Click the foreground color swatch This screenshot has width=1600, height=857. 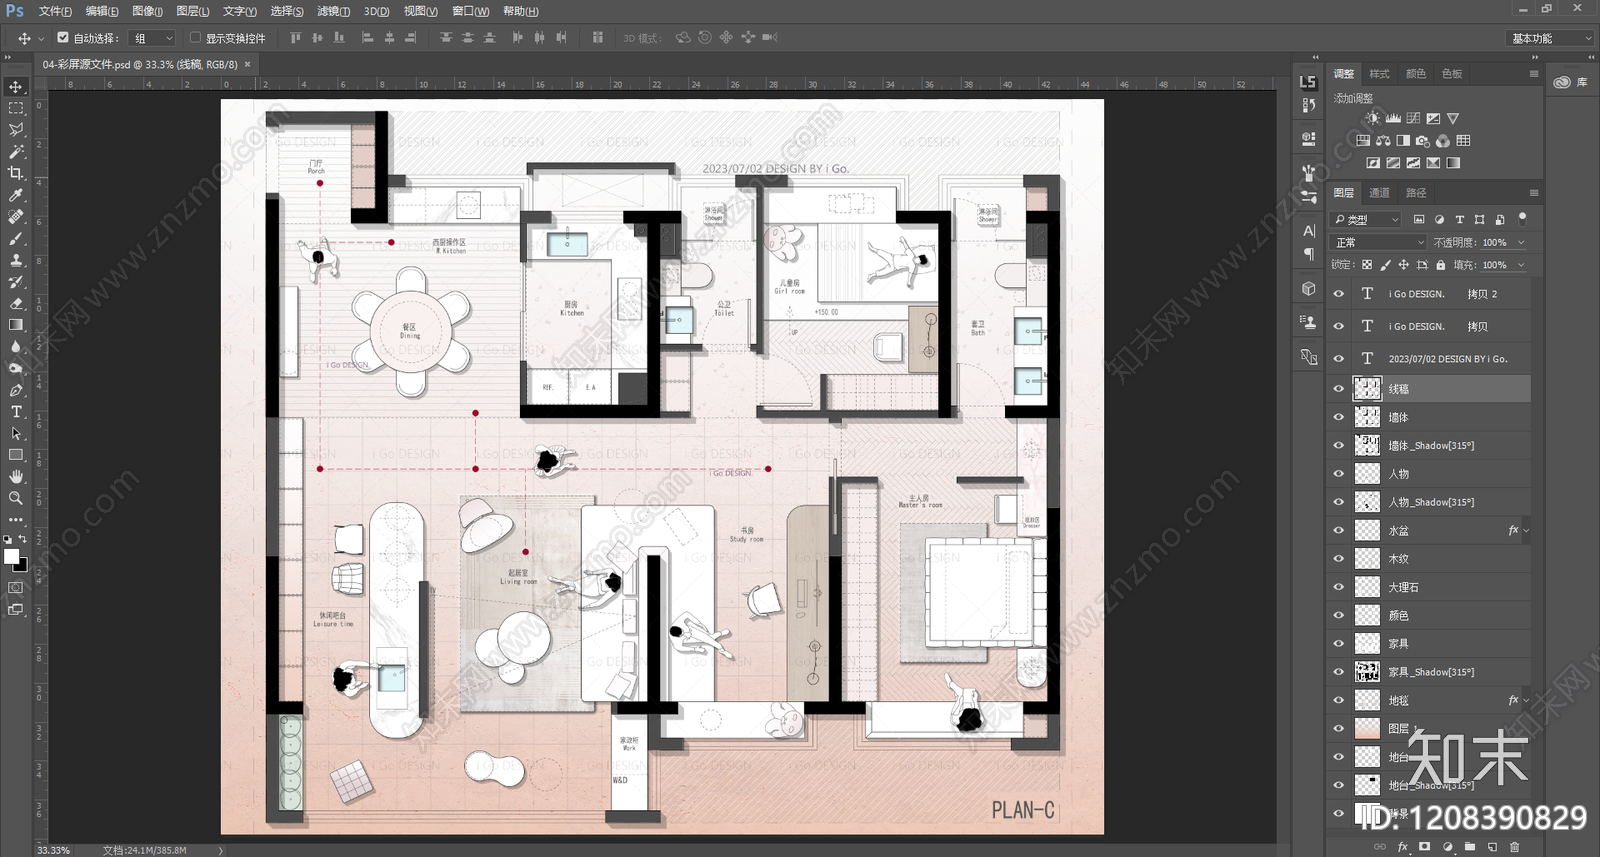point(11,556)
